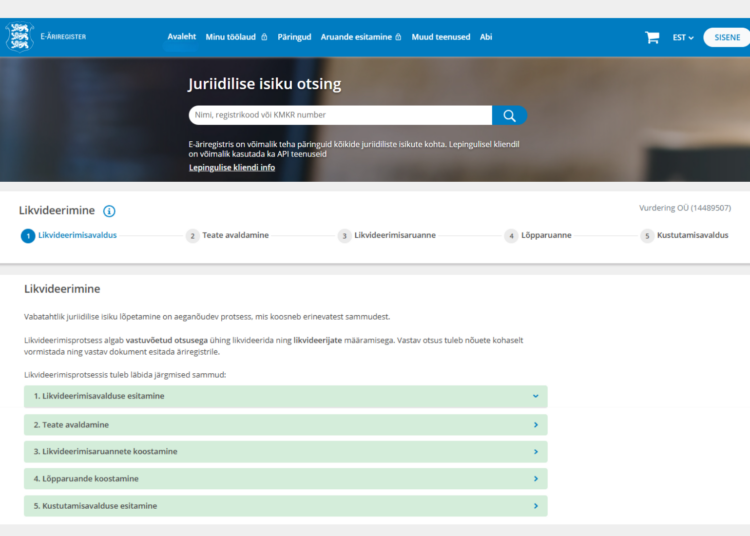Click company name Vurdering OÜ (14489507)
Screen dimensions: 750x536
click(x=685, y=208)
